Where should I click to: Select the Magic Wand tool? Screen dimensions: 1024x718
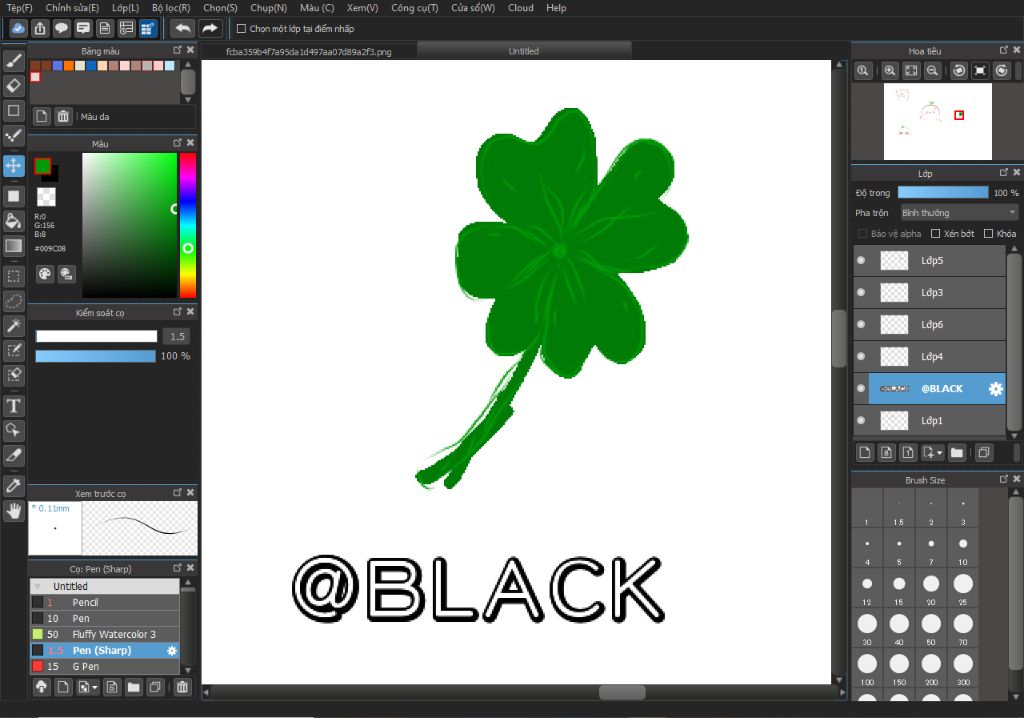14,325
